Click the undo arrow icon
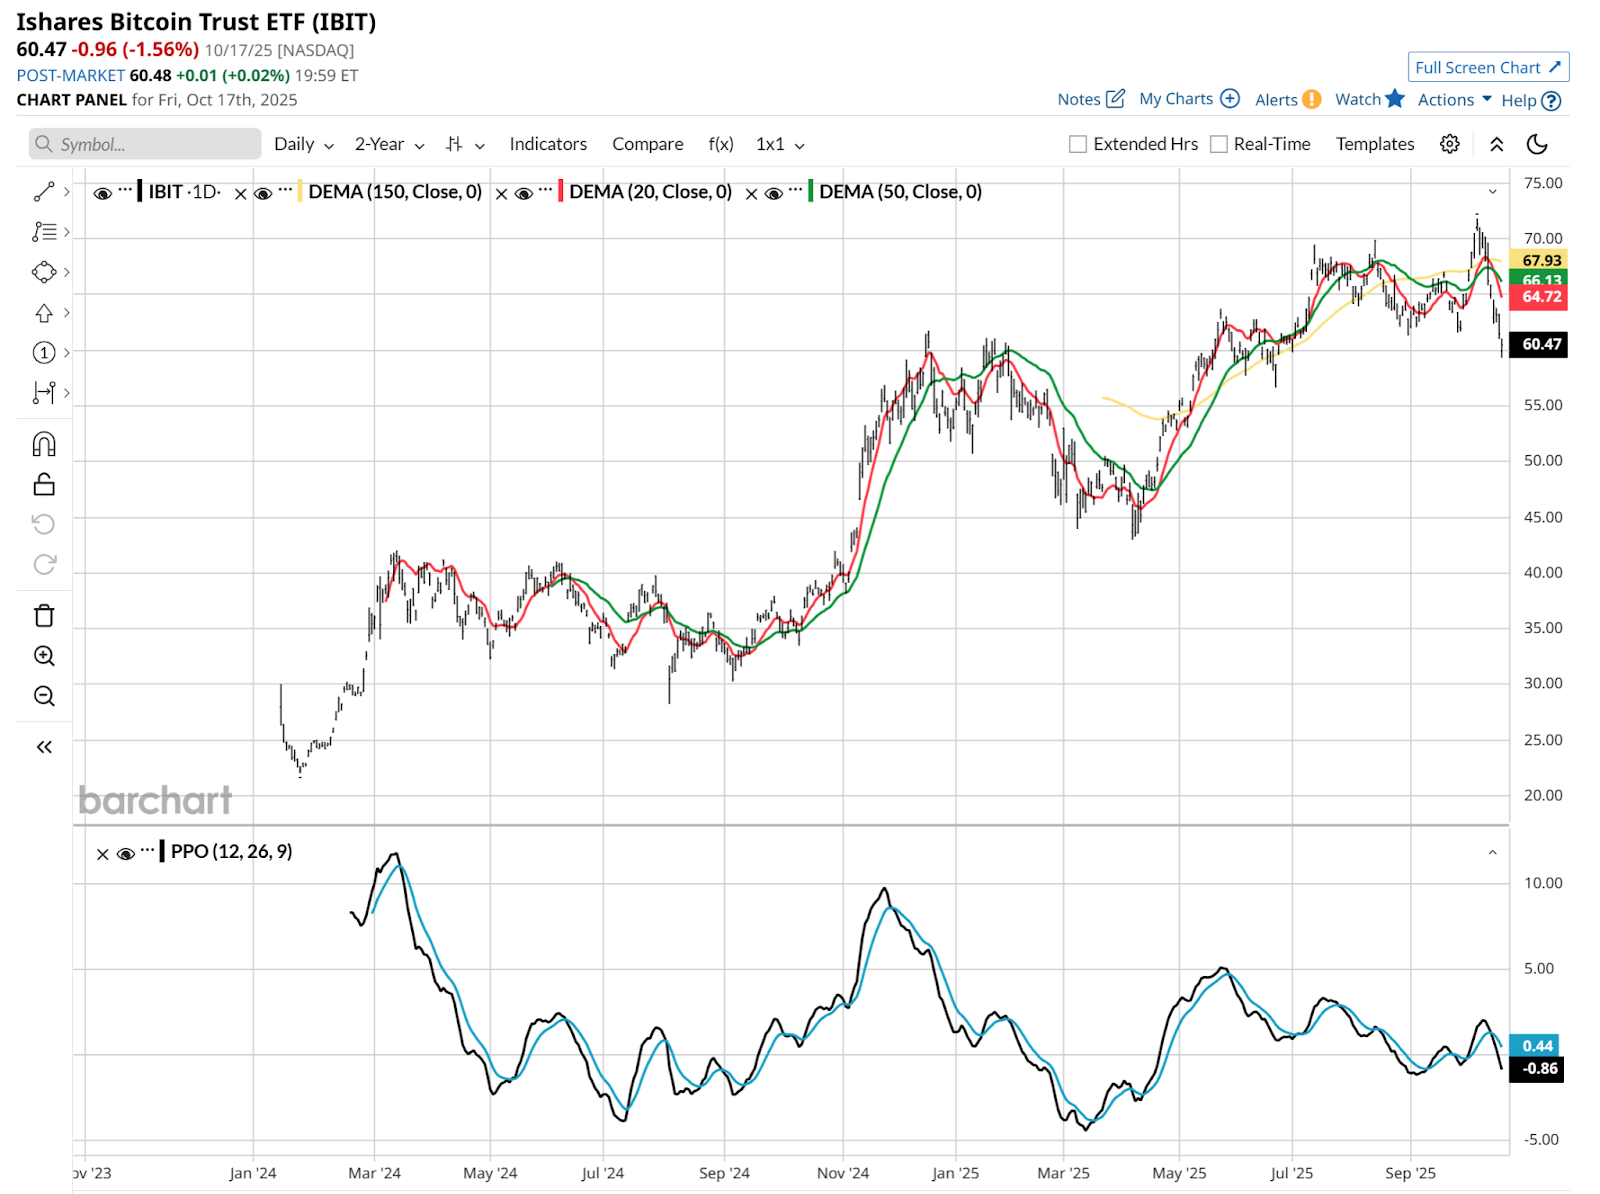1600x1194 pixels. (x=44, y=524)
